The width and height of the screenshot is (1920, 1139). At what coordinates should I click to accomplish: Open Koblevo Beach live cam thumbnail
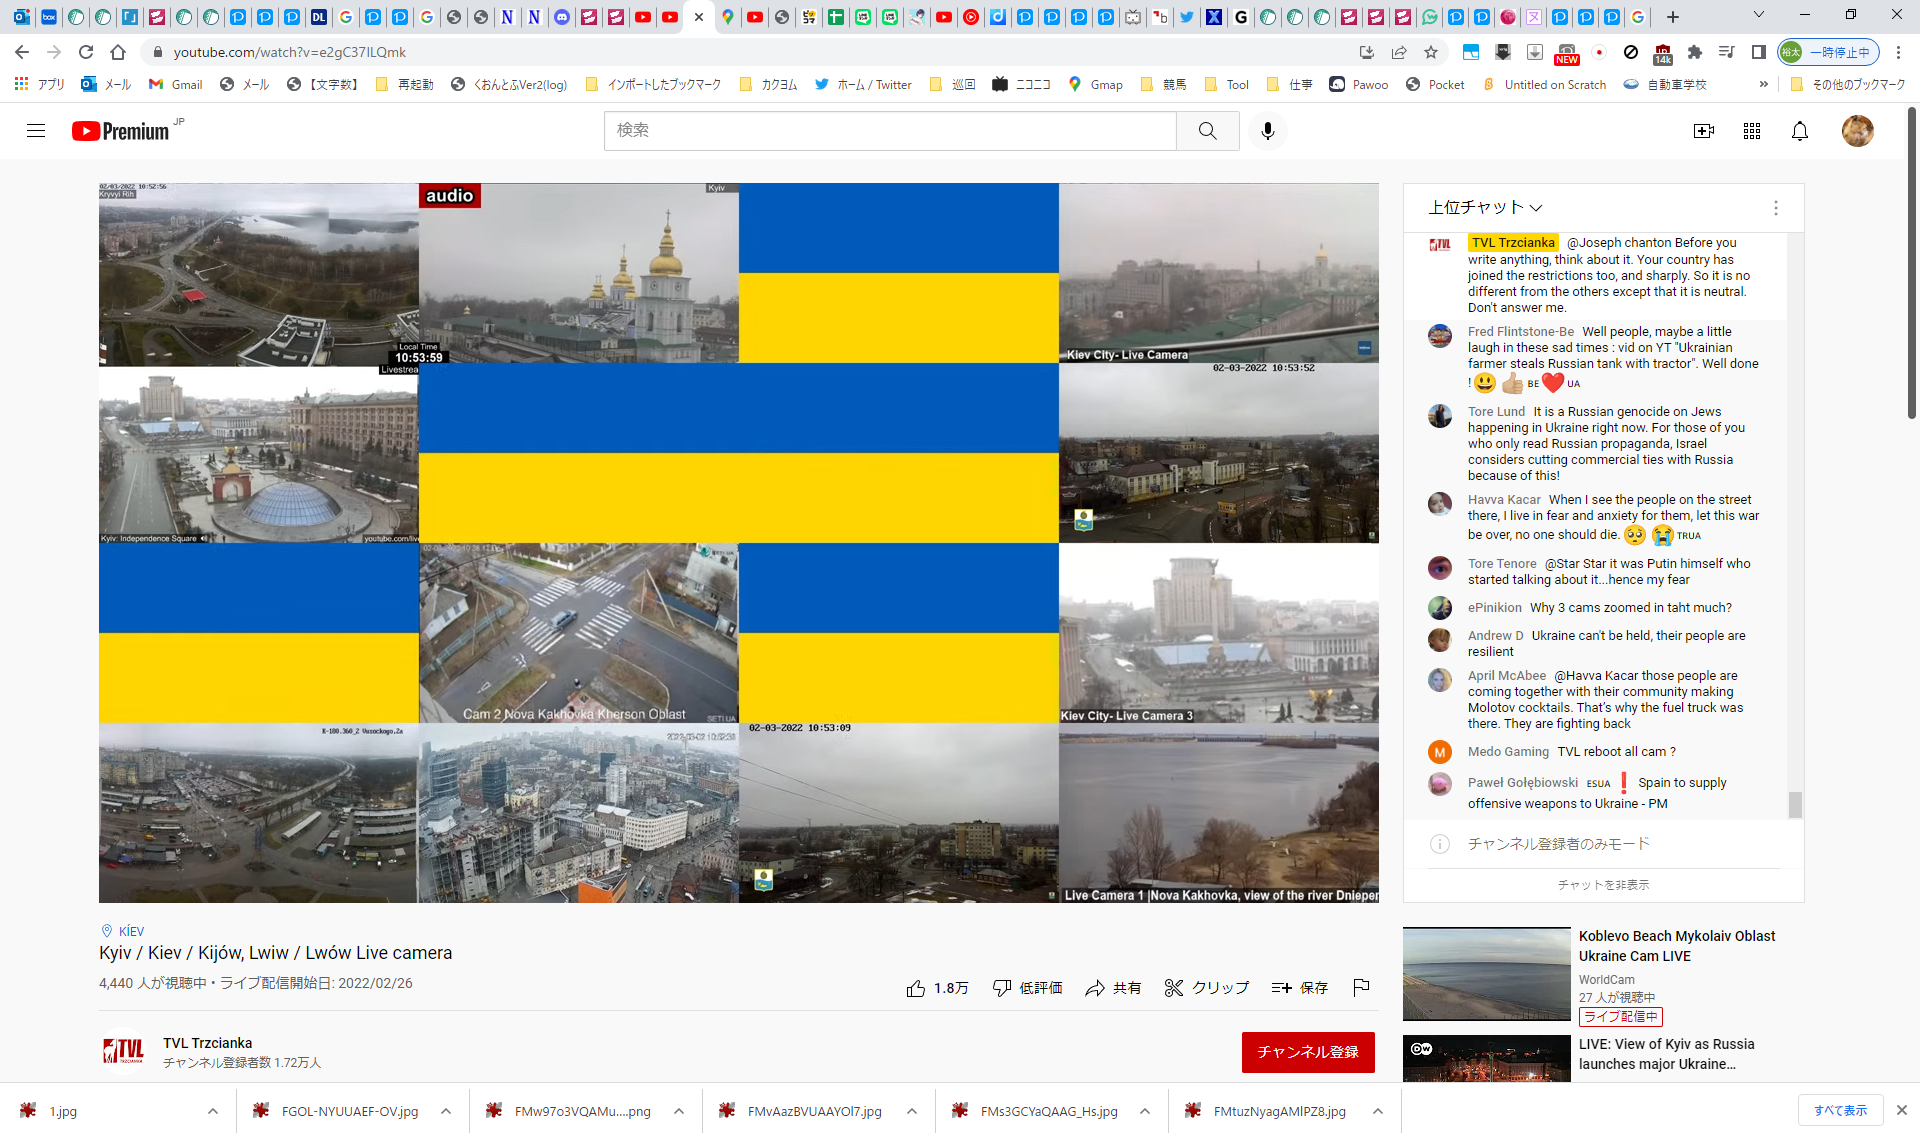tap(1486, 973)
